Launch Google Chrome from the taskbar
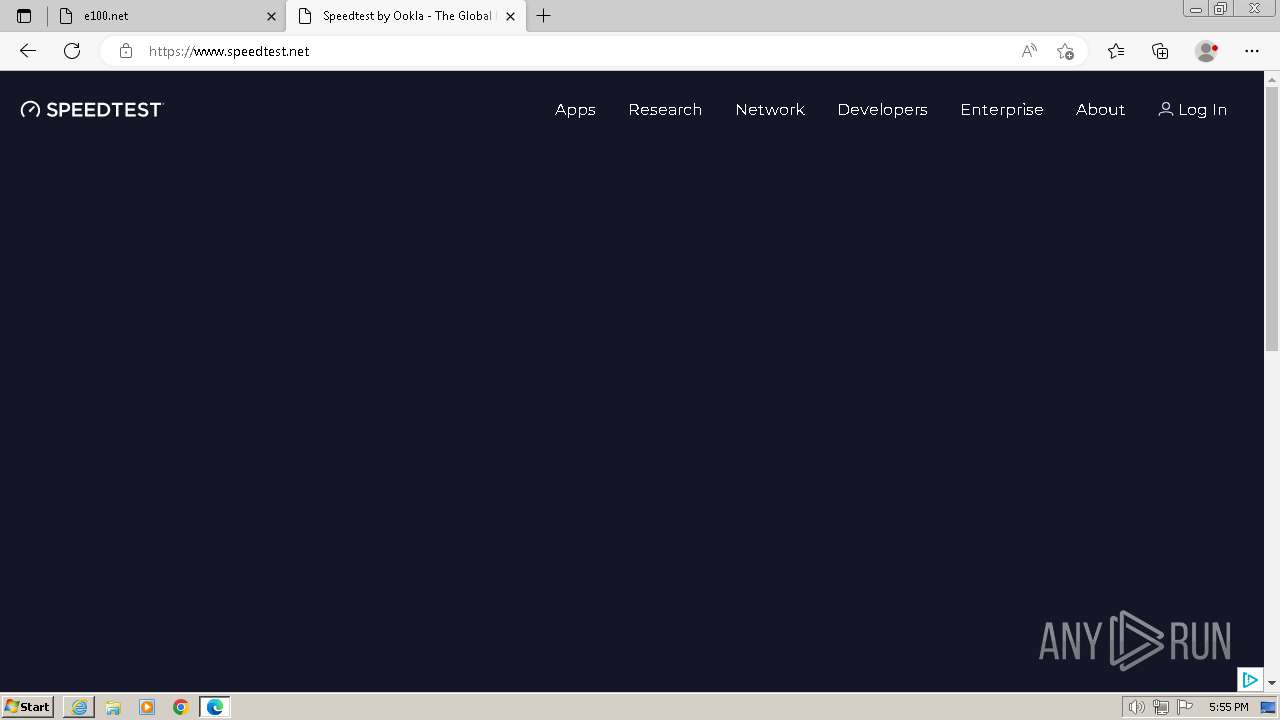 pos(181,707)
